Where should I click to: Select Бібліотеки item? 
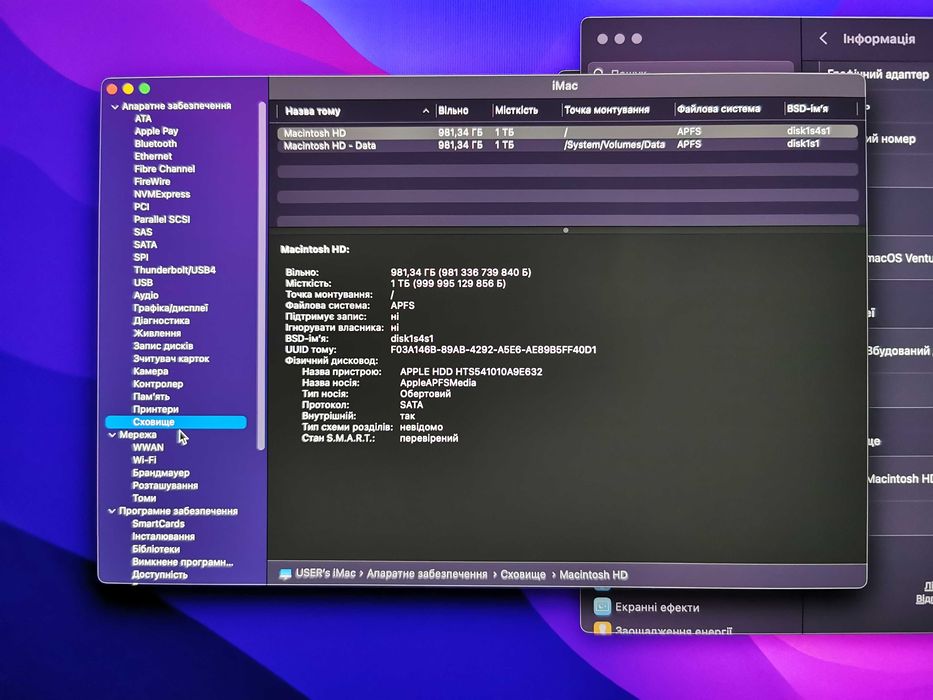pos(156,549)
